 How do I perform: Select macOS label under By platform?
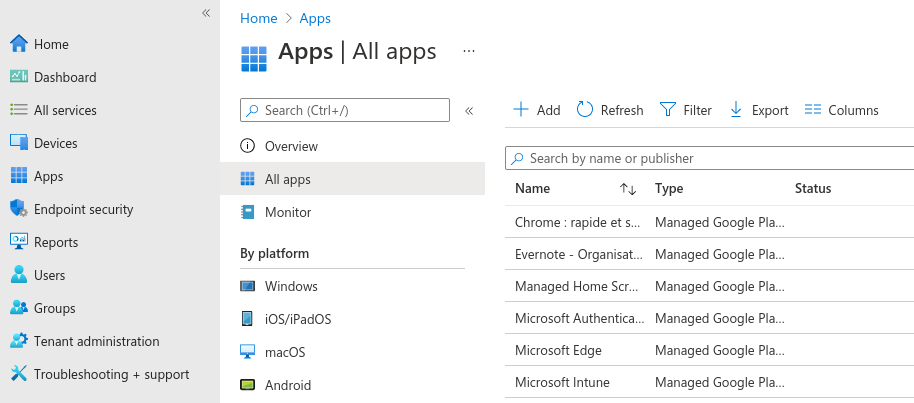coord(285,352)
